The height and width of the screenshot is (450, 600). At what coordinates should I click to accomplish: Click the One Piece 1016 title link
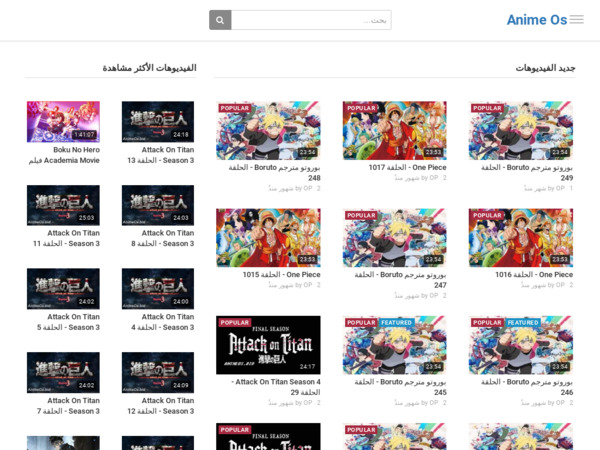(534, 274)
